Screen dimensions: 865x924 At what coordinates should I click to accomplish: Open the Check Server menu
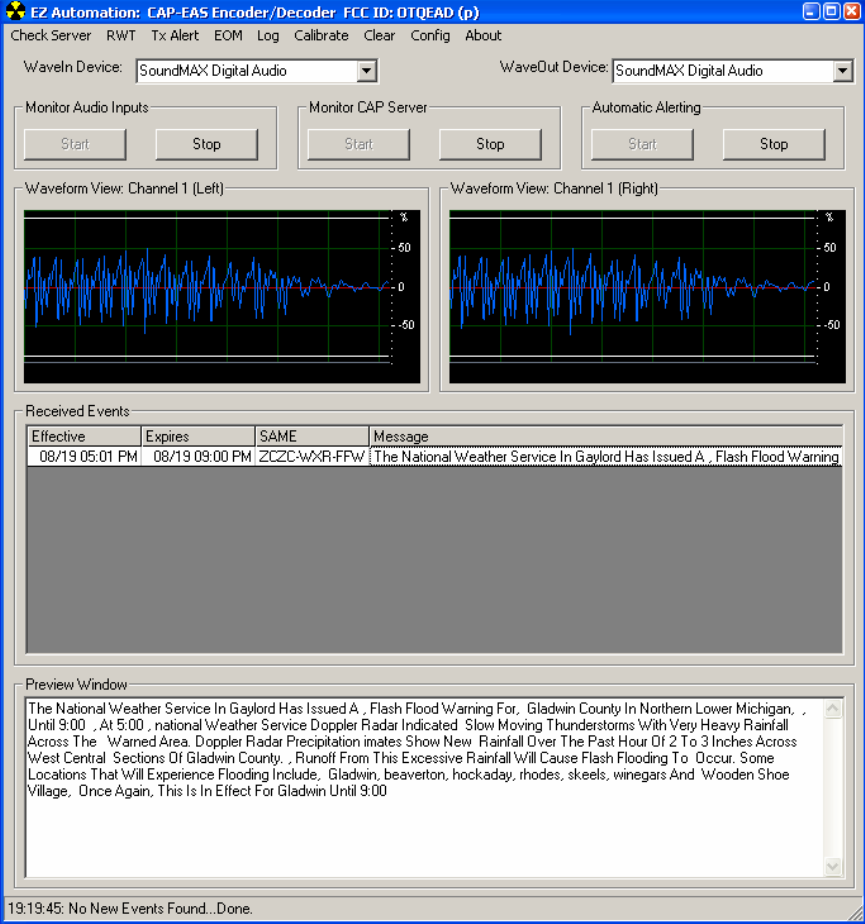click(x=51, y=35)
